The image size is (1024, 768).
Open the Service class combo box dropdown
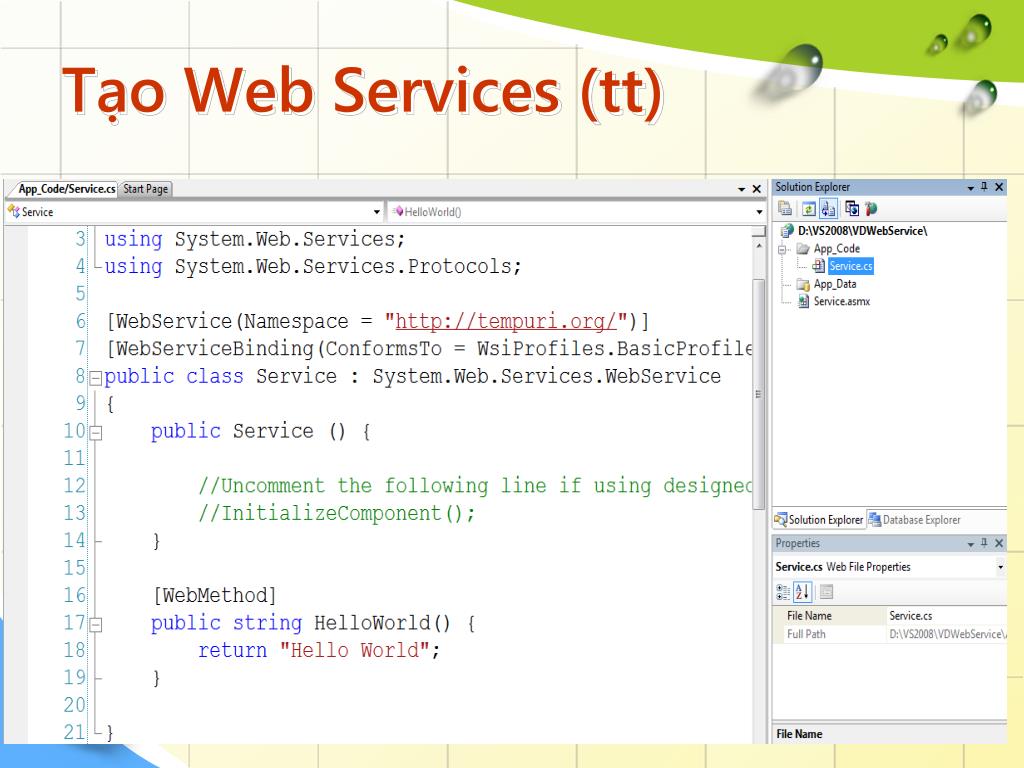point(377,212)
